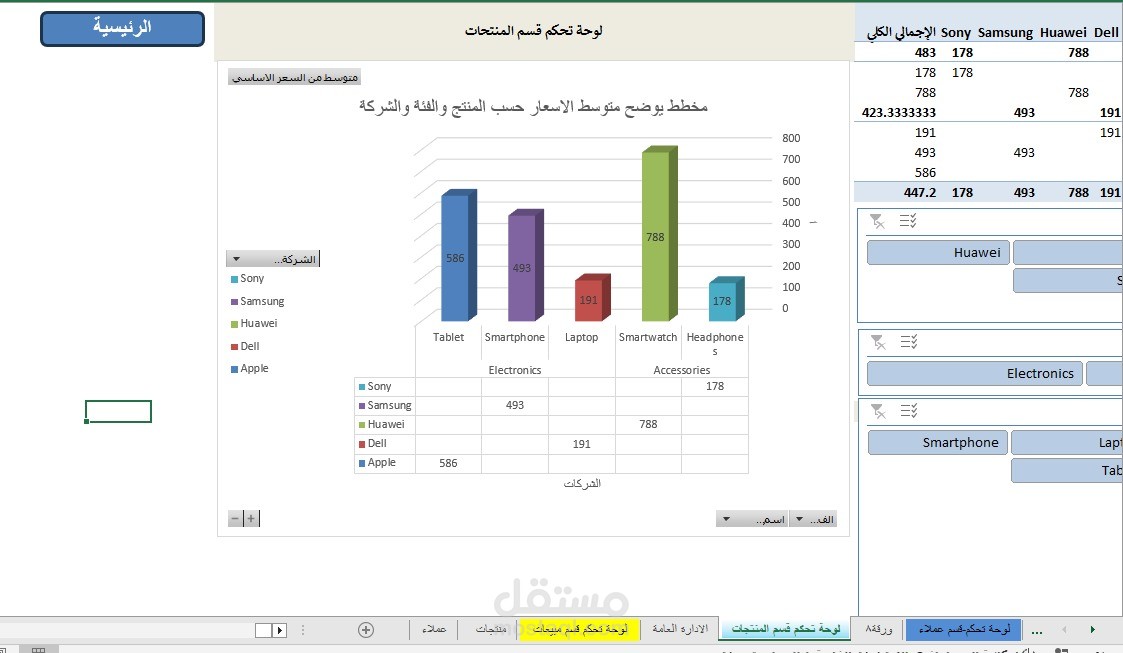This screenshot has height=653, width=1123.
Task: Select the partially visible Tablet slicer item
Action: point(1067,470)
